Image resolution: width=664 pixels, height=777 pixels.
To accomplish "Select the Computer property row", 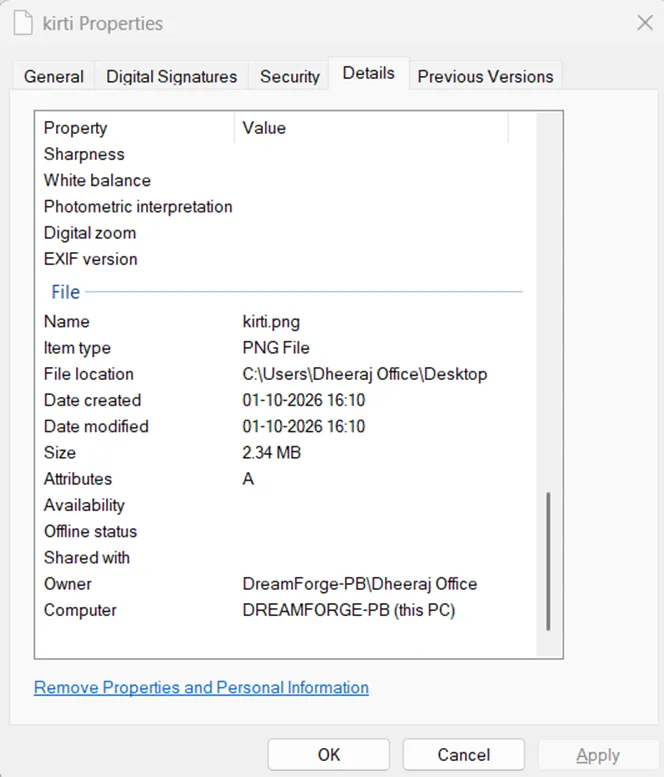I will click(x=285, y=610).
